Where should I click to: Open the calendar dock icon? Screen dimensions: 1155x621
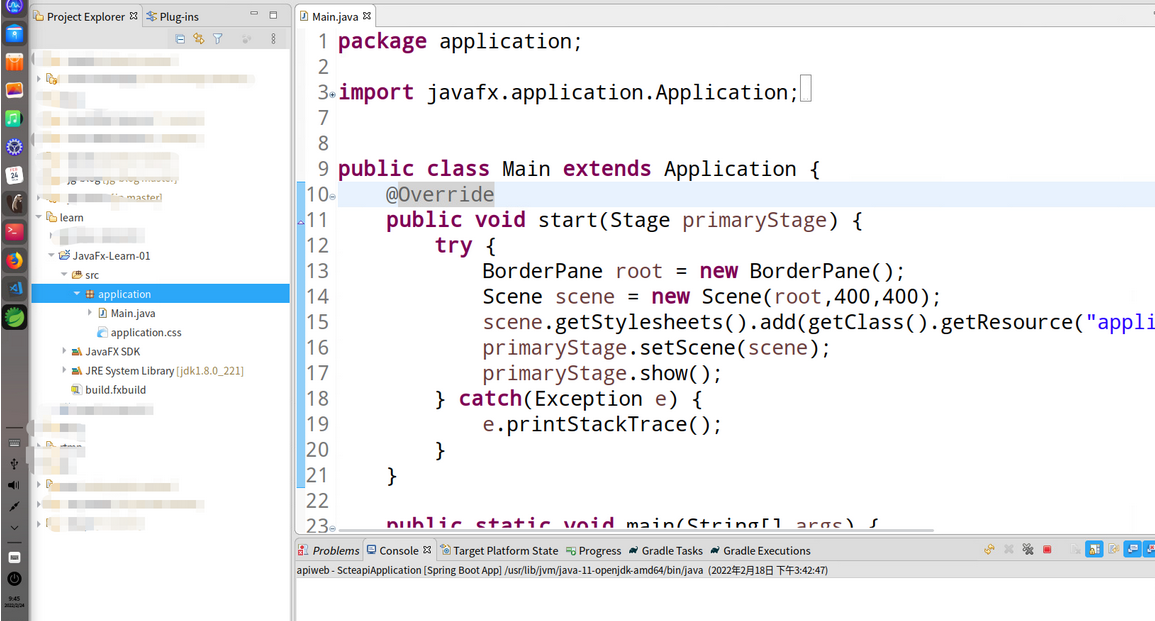point(14,175)
